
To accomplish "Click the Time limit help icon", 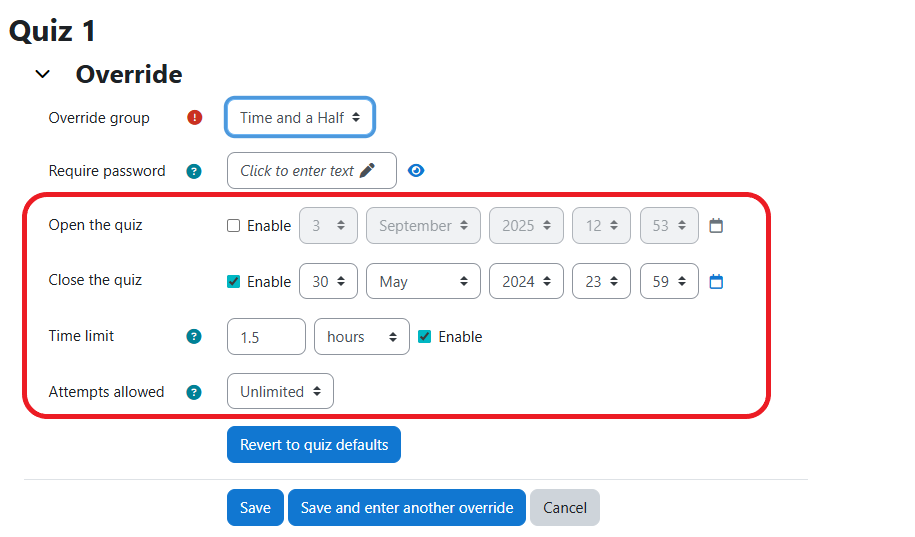I will pyautogui.click(x=194, y=337).
